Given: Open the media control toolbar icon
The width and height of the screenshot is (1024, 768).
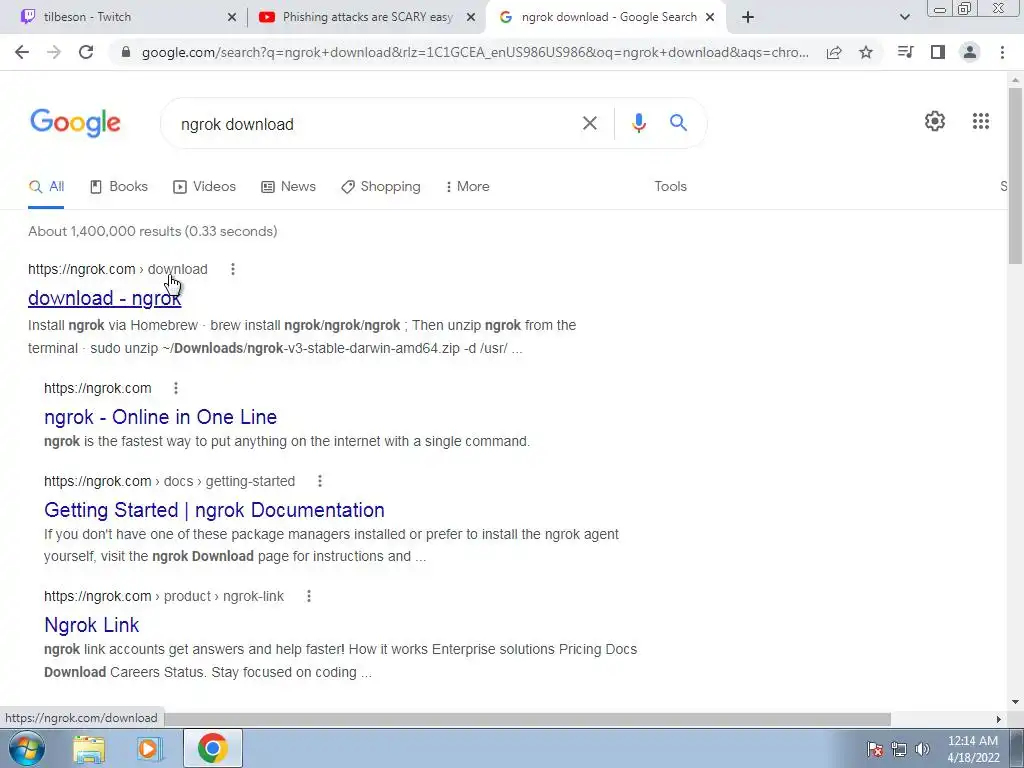Looking at the screenshot, I should [905, 52].
